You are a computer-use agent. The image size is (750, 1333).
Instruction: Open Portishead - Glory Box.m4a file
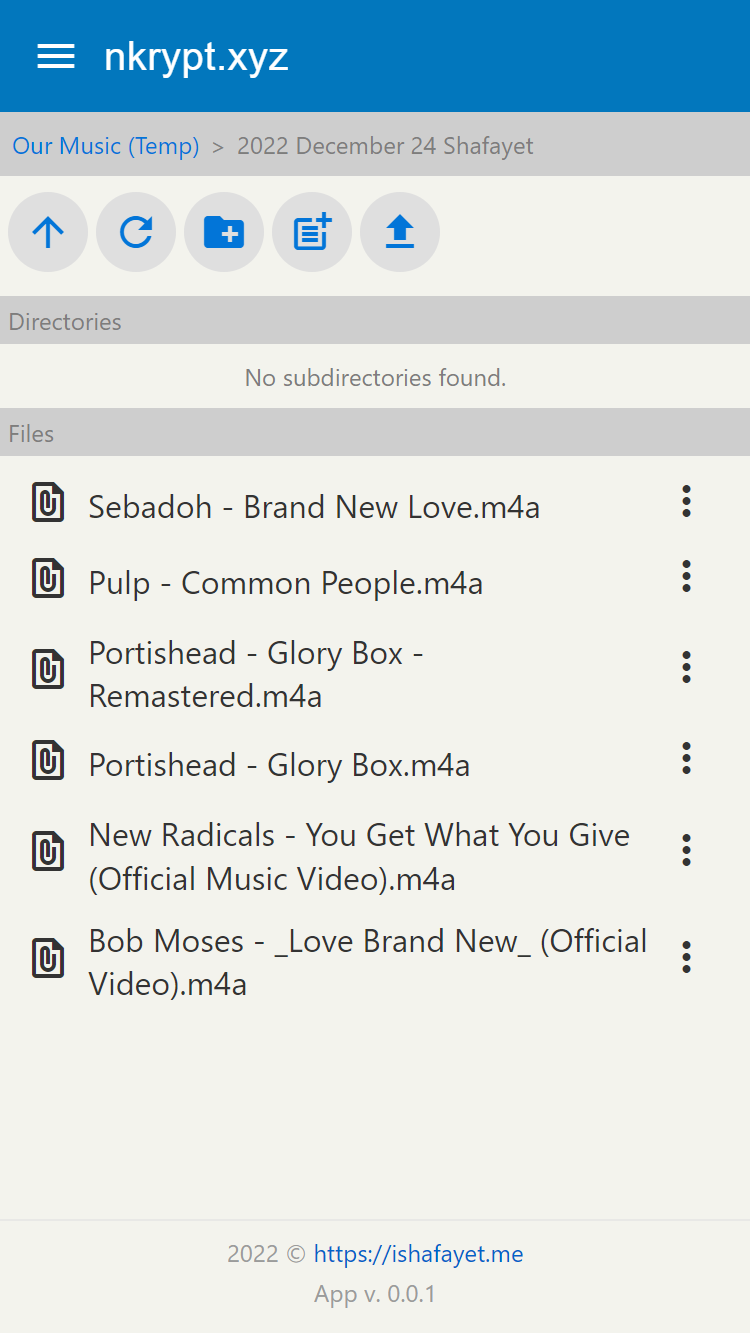point(279,765)
